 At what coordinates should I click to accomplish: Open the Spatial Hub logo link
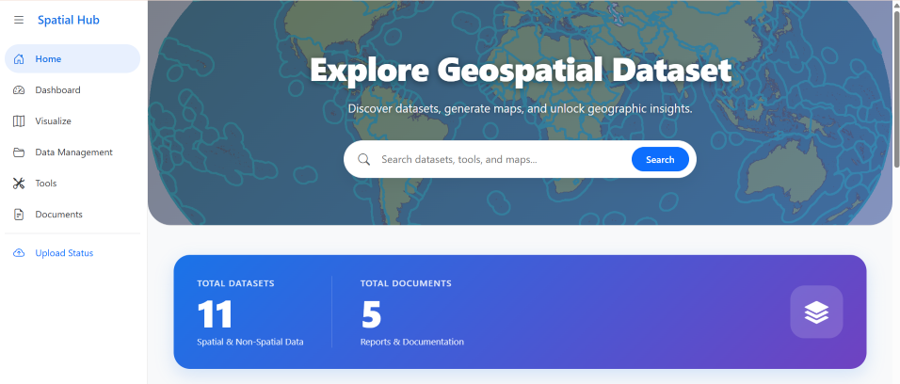tap(68, 20)
